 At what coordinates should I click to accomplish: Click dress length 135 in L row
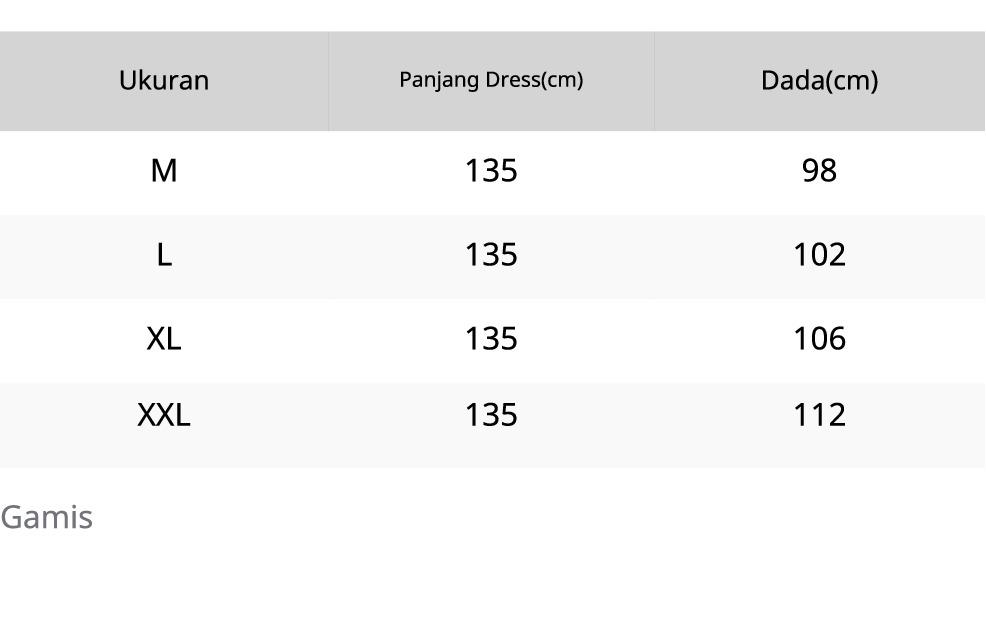tap(491, 255)
